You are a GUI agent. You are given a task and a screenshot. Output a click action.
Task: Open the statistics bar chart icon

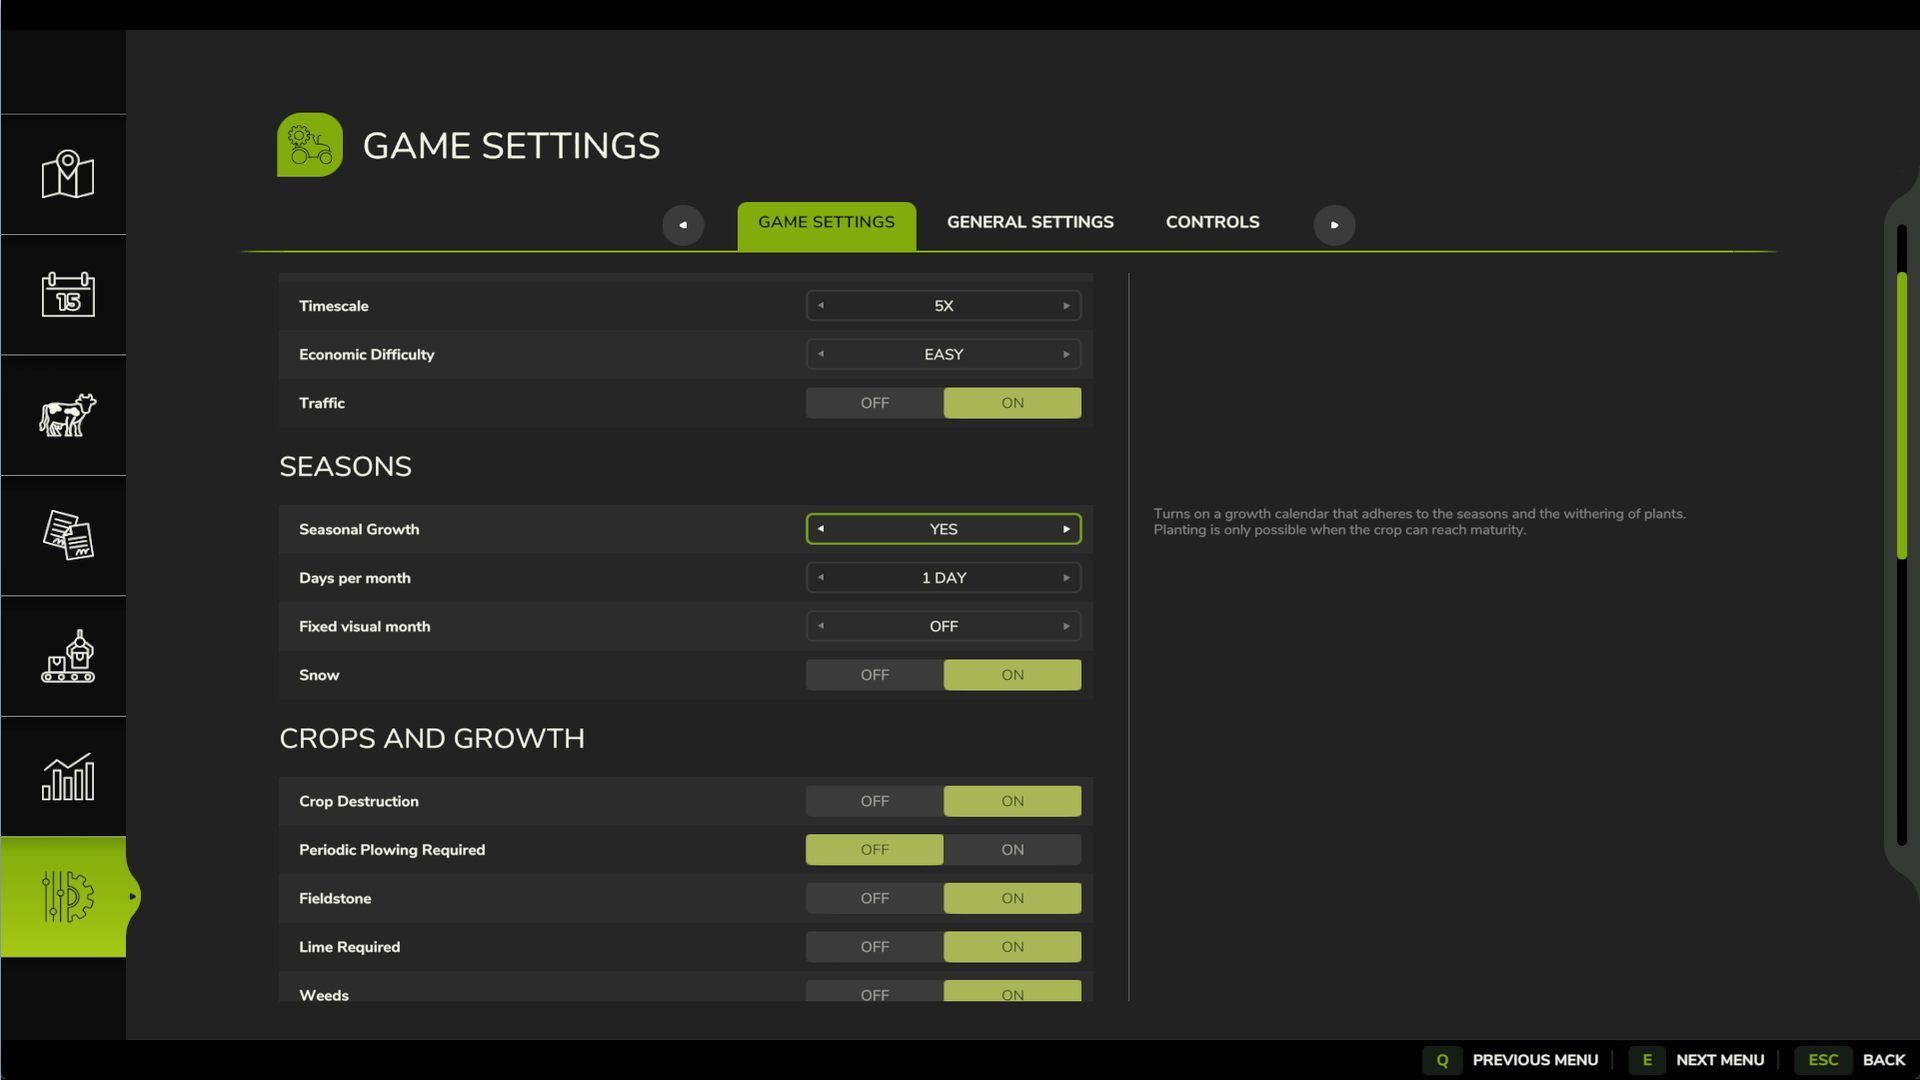[67, 777]
